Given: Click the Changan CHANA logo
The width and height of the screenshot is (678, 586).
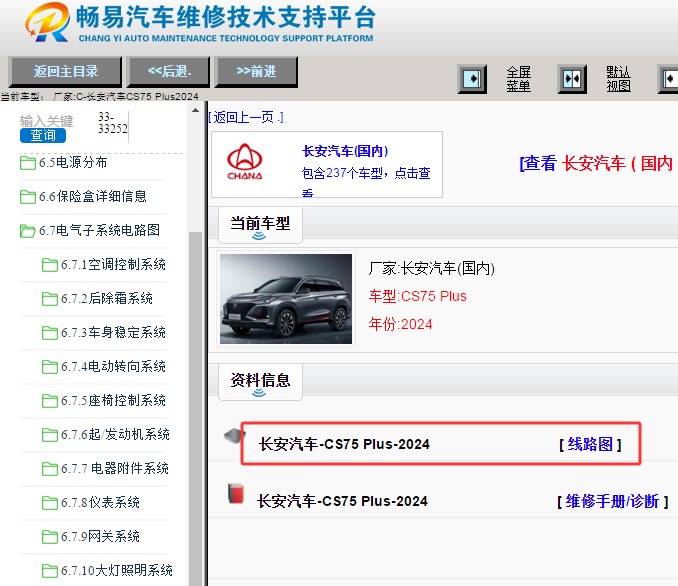Looking at the screenshot, I should click(x=245, y=161).
